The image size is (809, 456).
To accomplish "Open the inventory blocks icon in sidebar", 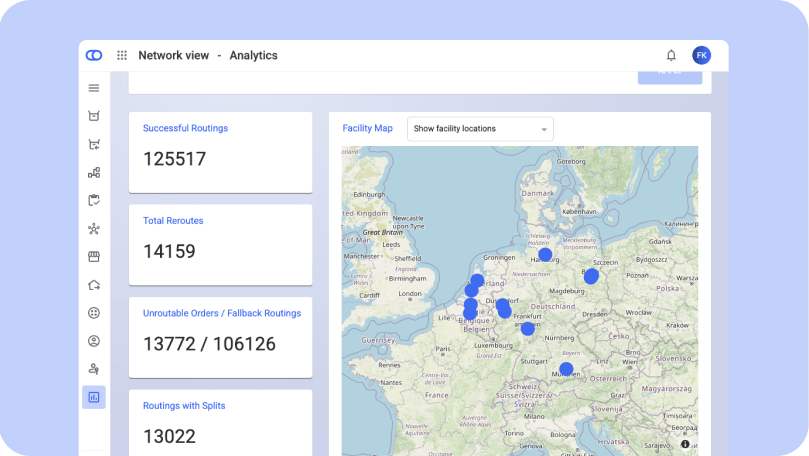I will [94, 172].
